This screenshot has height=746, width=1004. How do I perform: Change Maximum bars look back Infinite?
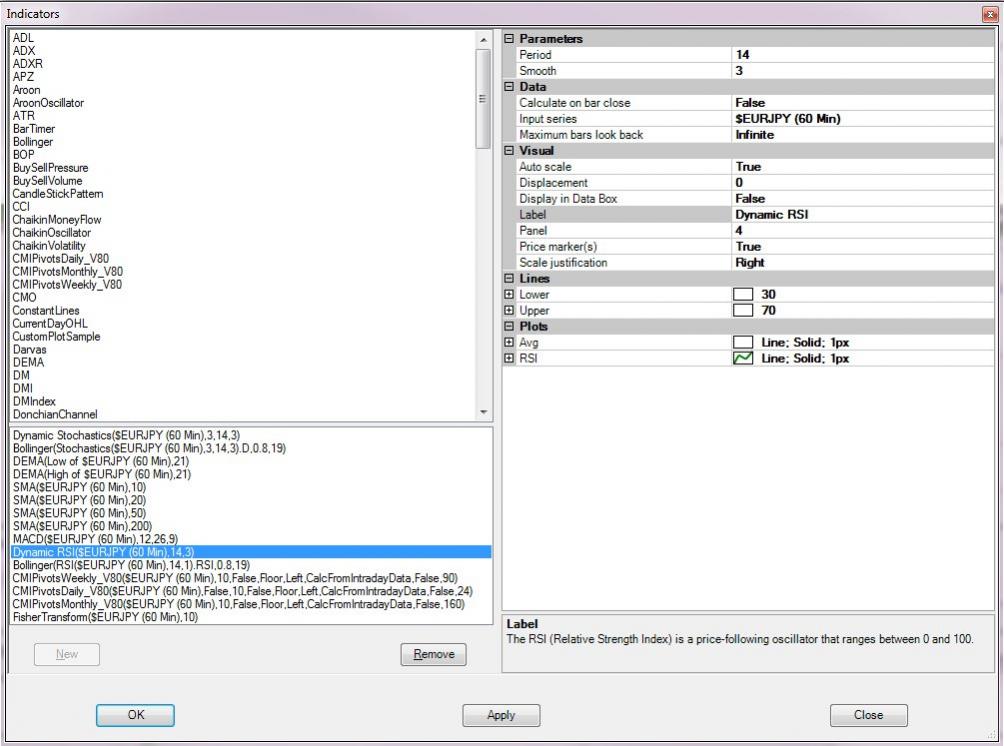862,134
